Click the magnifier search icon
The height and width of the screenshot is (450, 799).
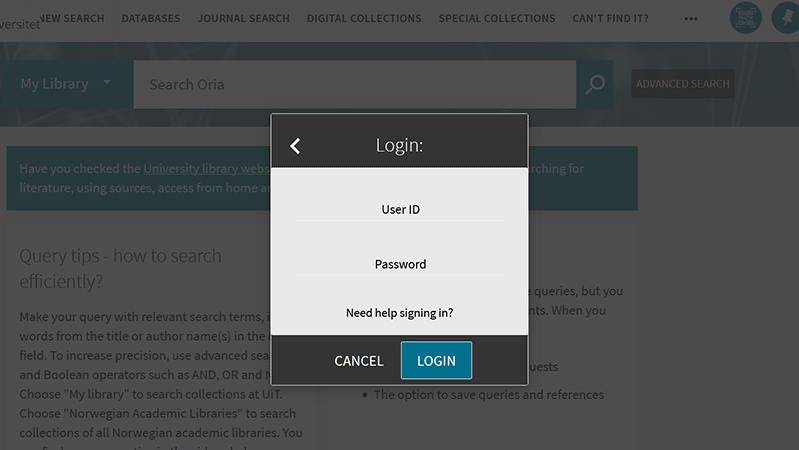pos(595,85)
